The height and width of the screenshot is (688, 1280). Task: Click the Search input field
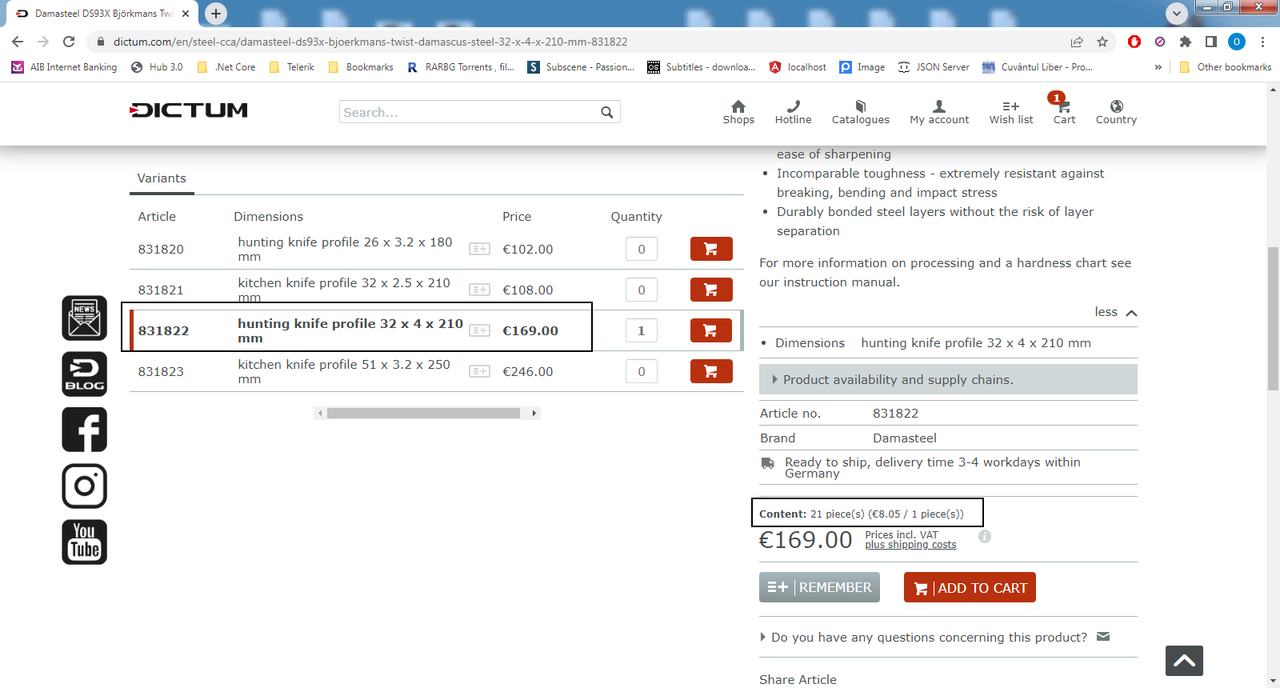[468, 112]
